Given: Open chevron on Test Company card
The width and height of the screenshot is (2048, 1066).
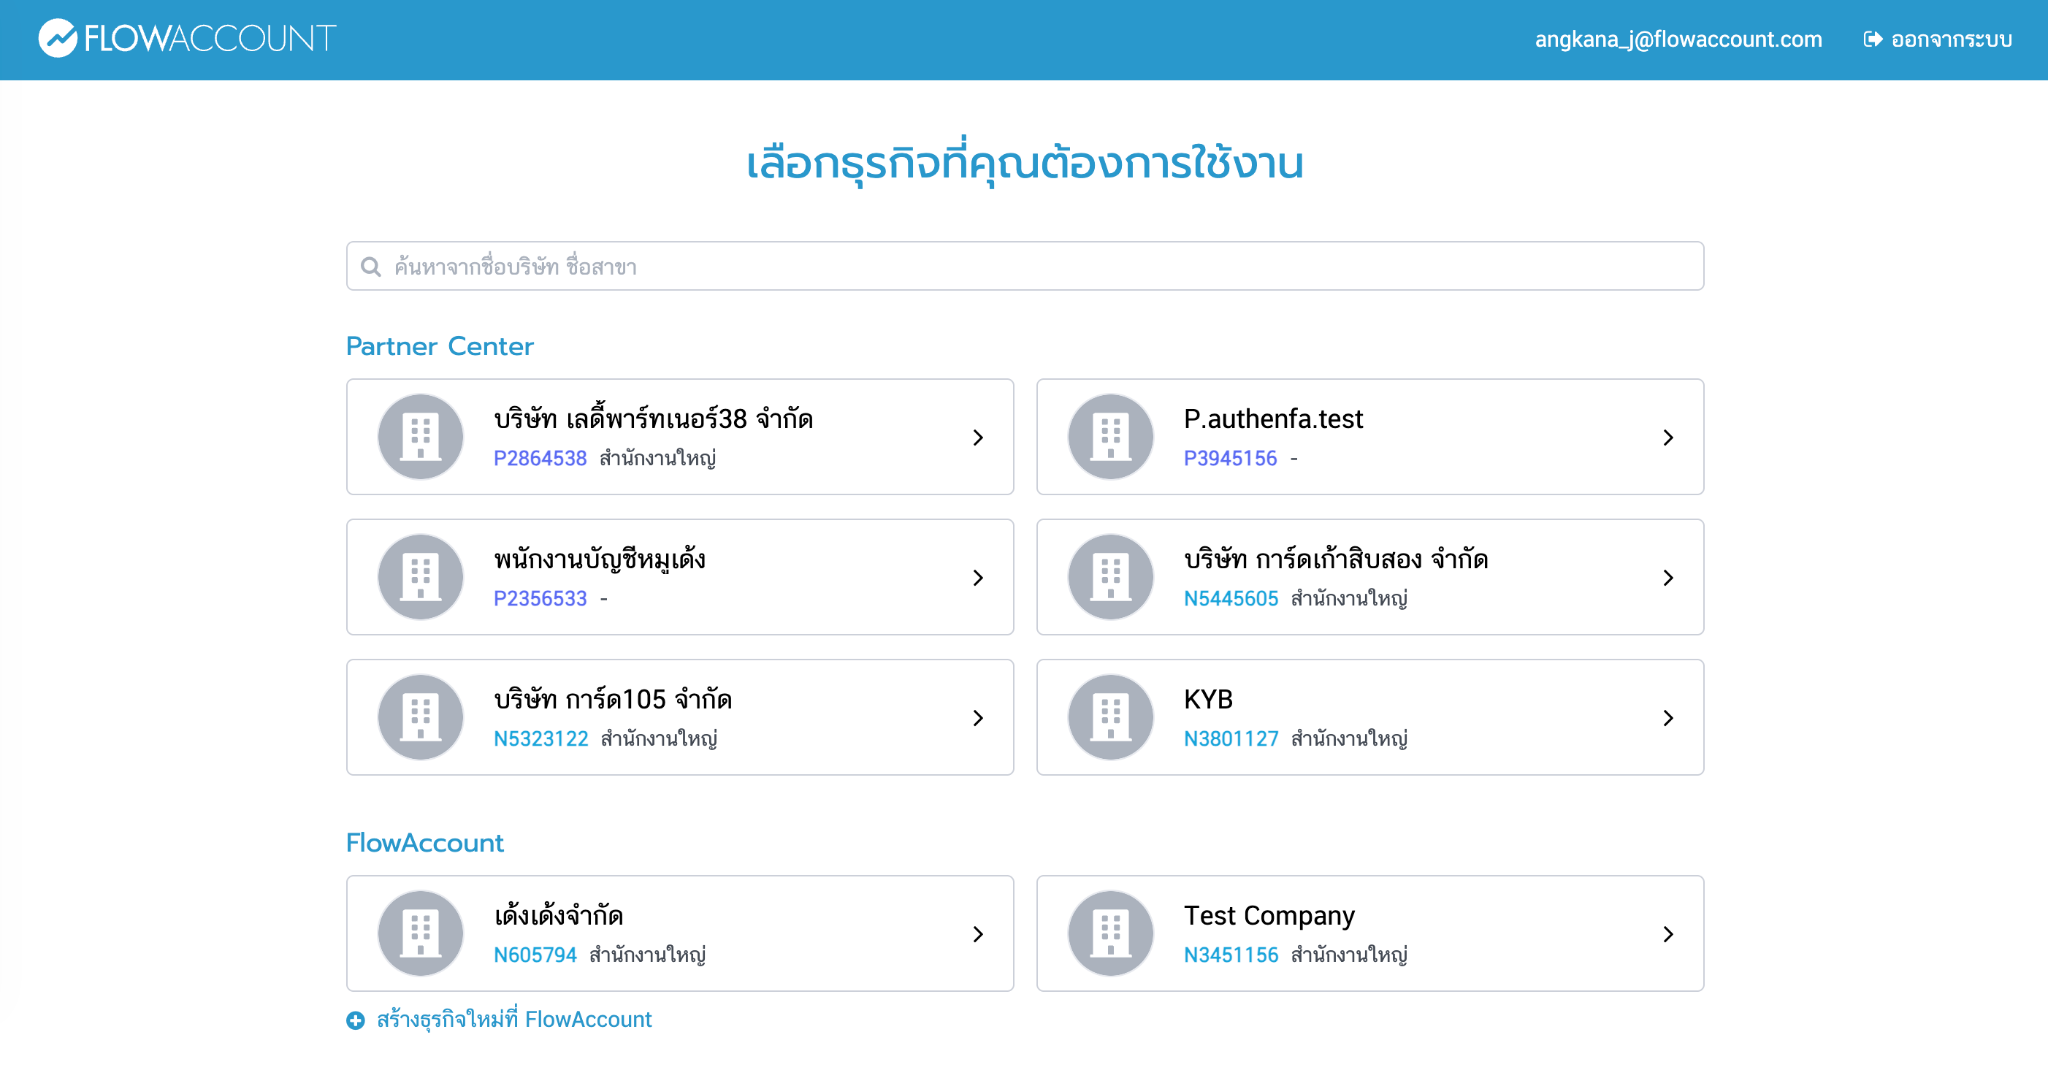Looking at the screenshot, I should [1668, 933].
